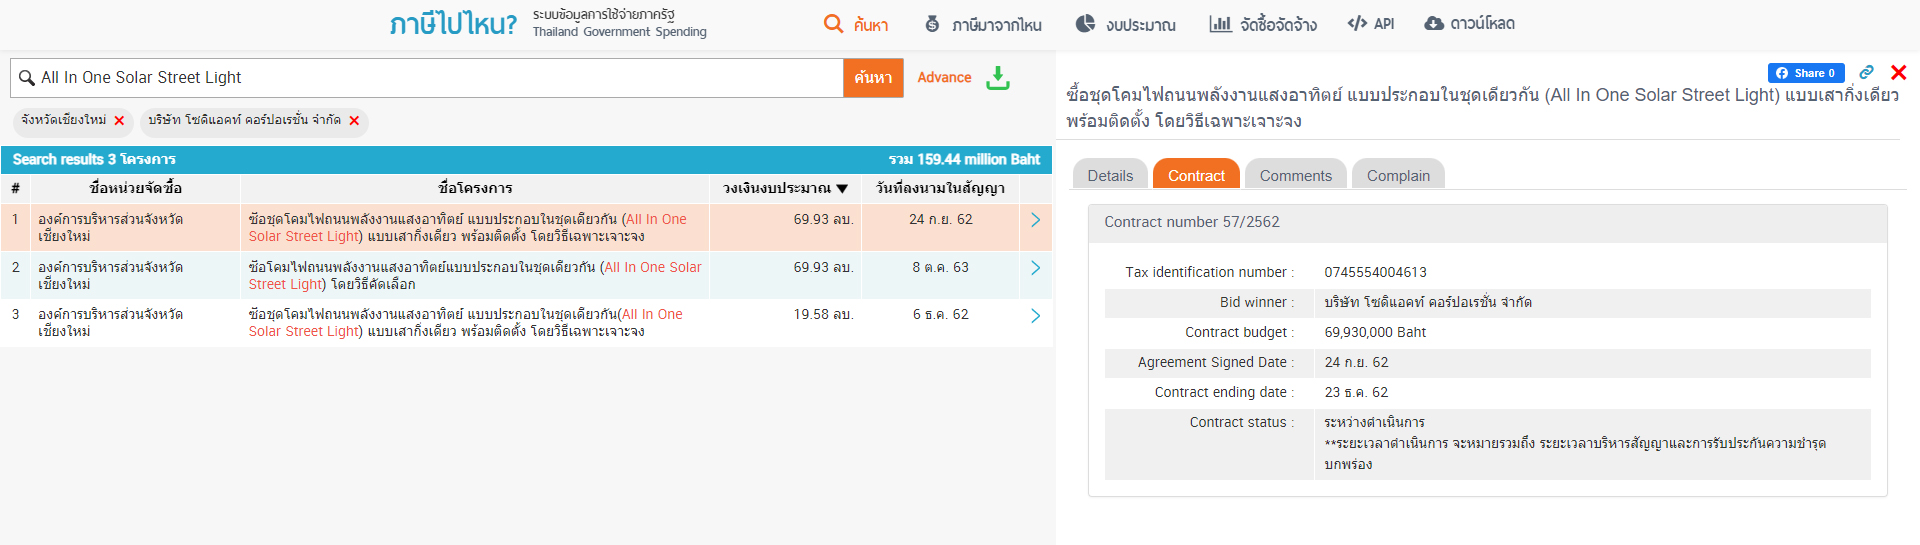Remove the บริษัท โซดิแอคท์ filter tag

354,121
